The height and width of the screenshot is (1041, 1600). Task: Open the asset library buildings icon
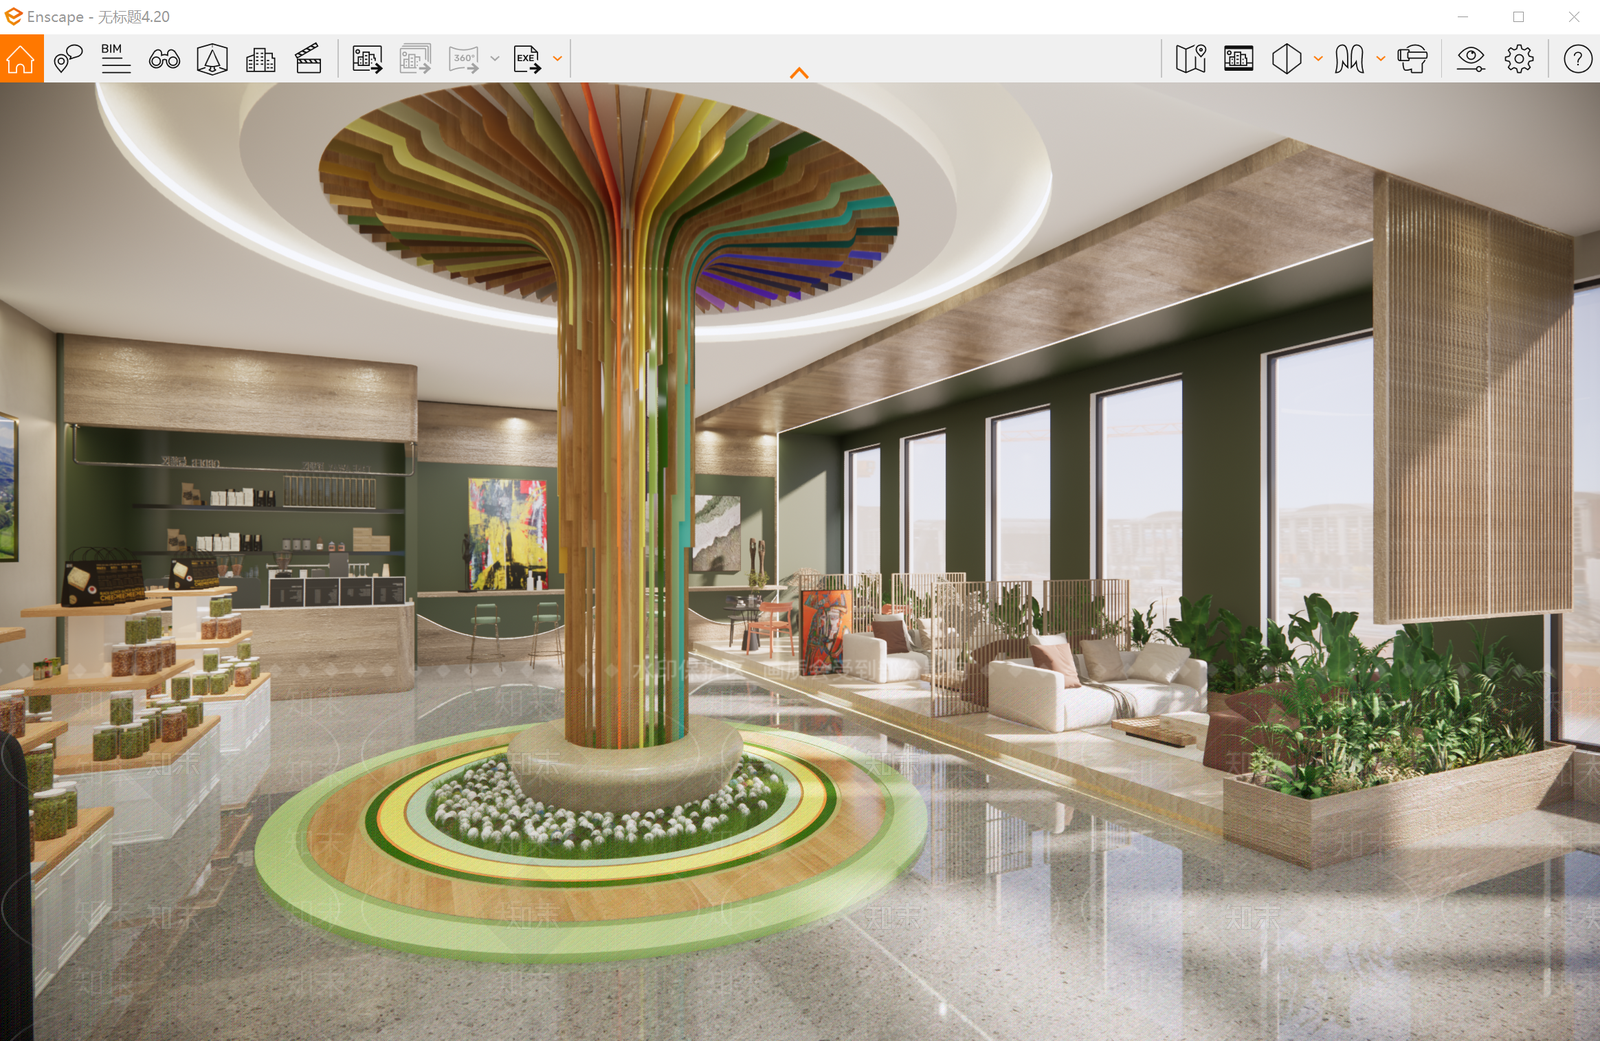point(260,59)
